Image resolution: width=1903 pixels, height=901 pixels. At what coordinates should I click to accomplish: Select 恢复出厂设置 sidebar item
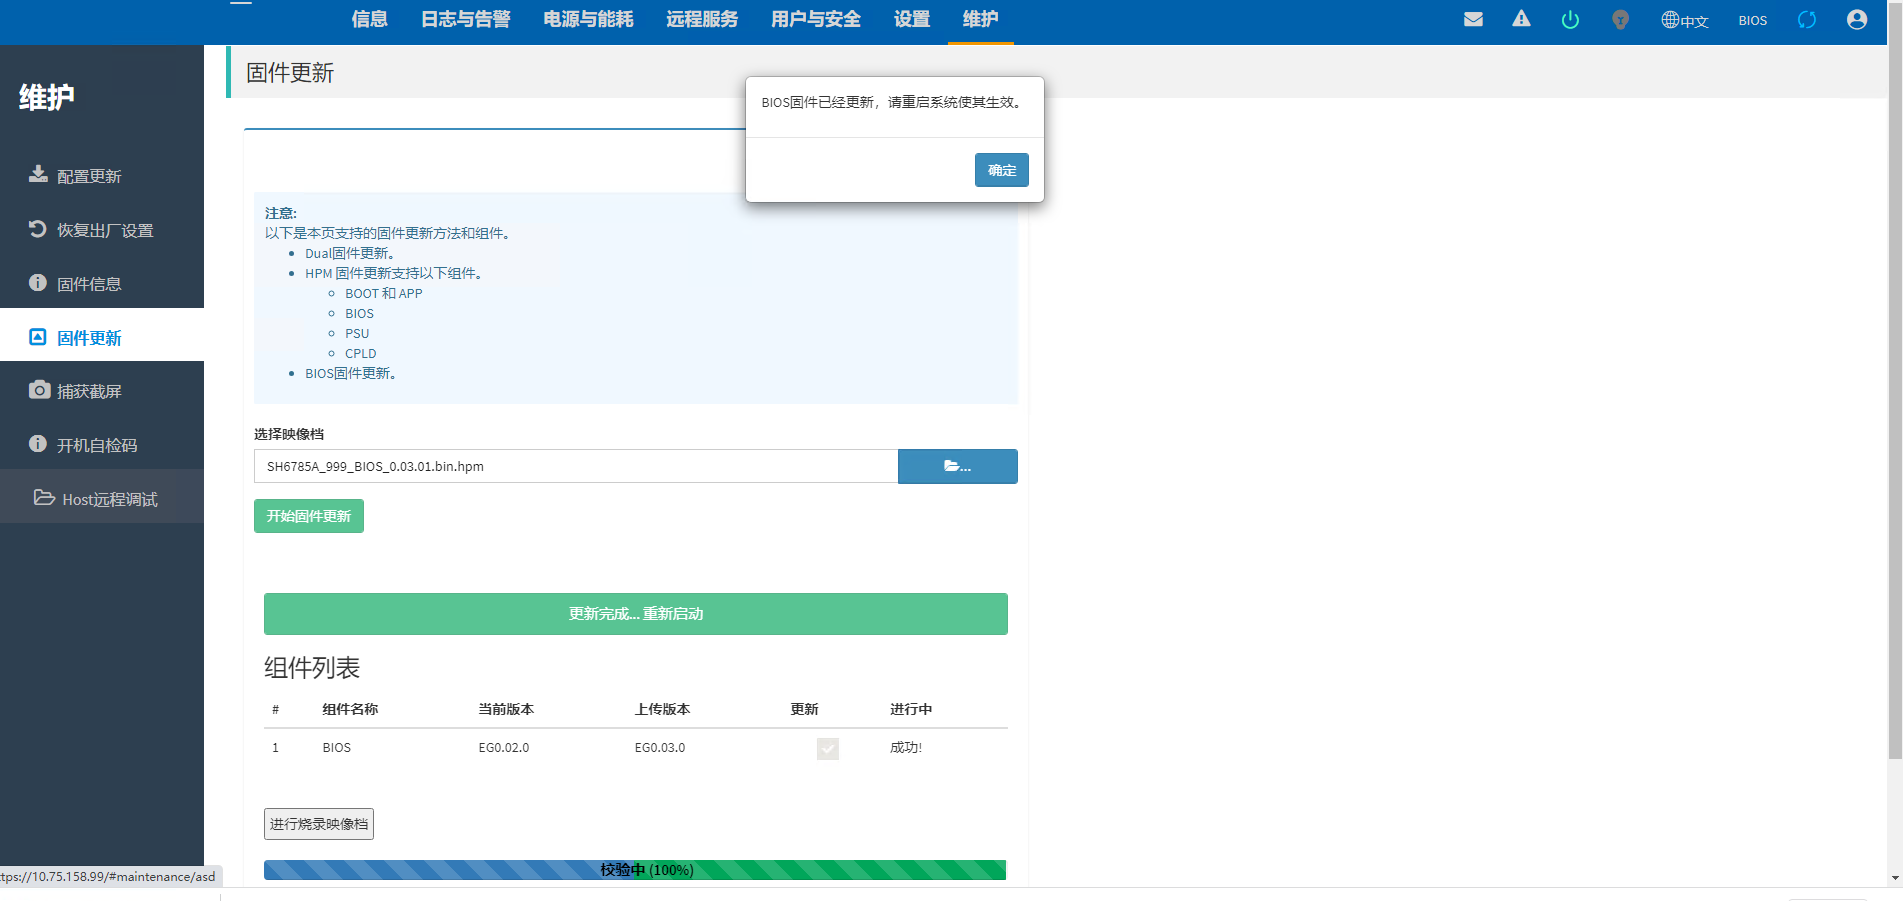104,230
